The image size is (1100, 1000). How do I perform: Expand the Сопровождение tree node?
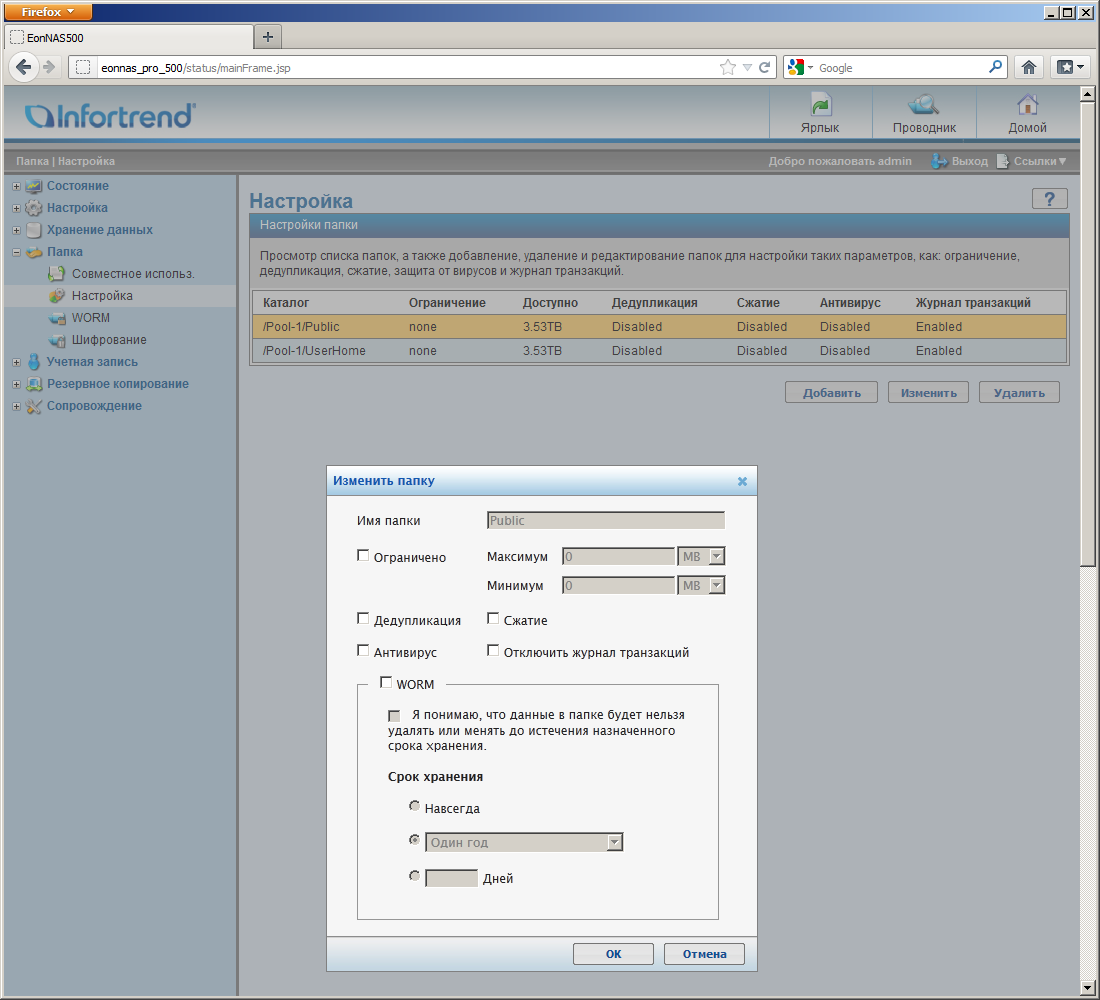(16, 406)
